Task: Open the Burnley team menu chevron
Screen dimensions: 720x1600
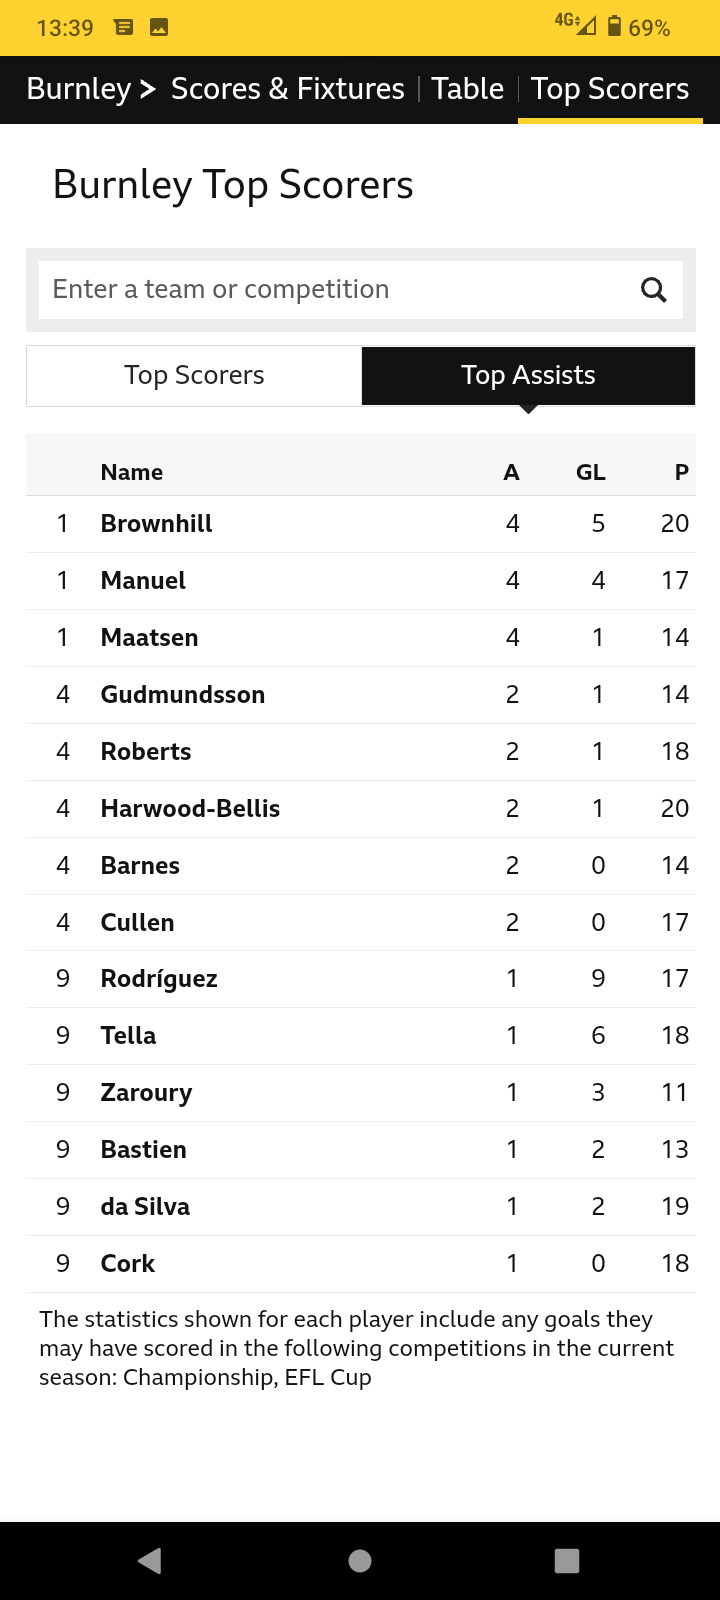Action: pyautogui.click(x=147, y=89)
